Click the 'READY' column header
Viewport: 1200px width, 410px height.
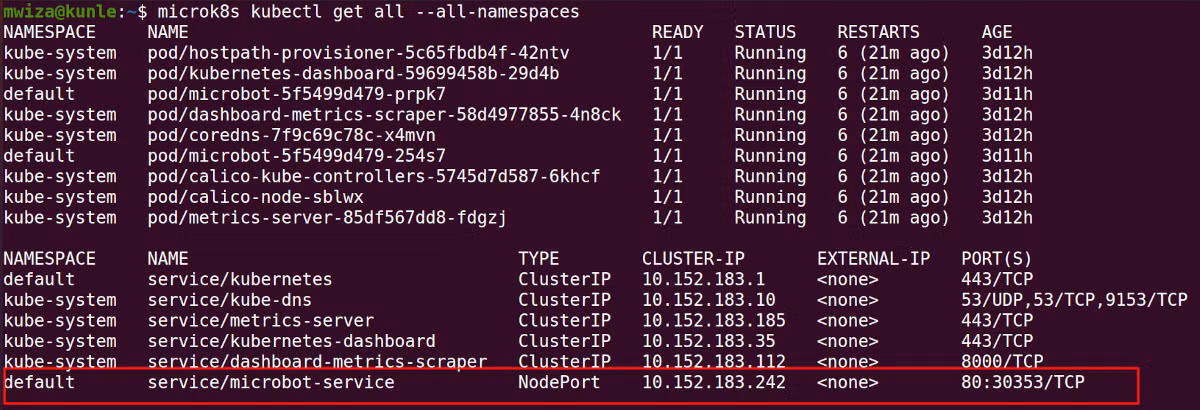pyautogui.click(x=677, y=32)
